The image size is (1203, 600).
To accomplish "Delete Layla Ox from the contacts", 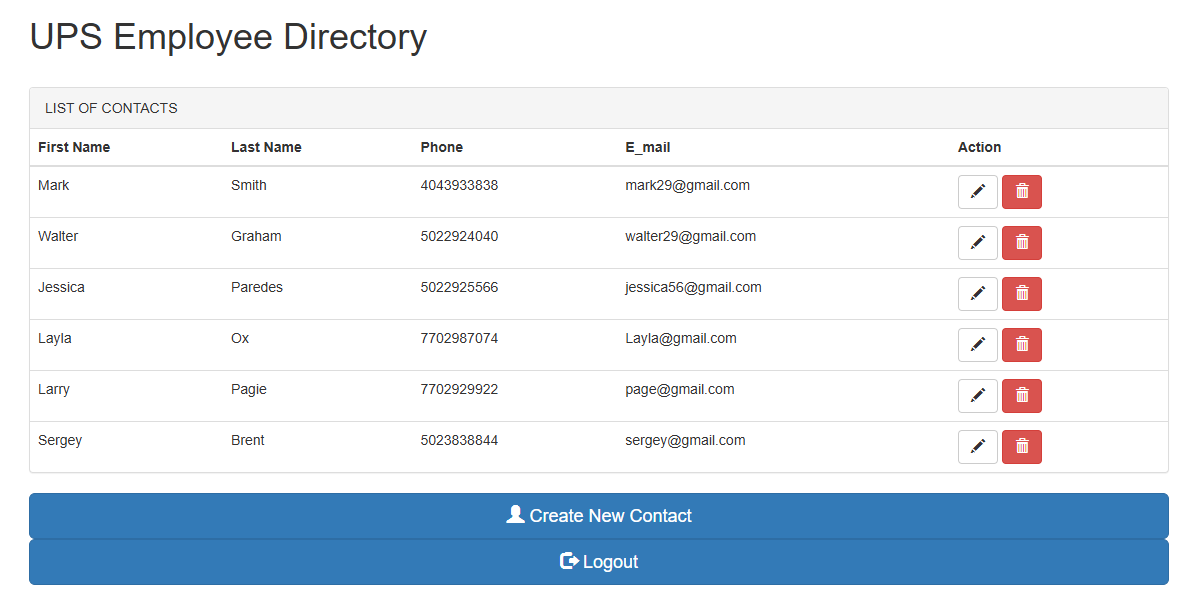I will coord(1021,345).
